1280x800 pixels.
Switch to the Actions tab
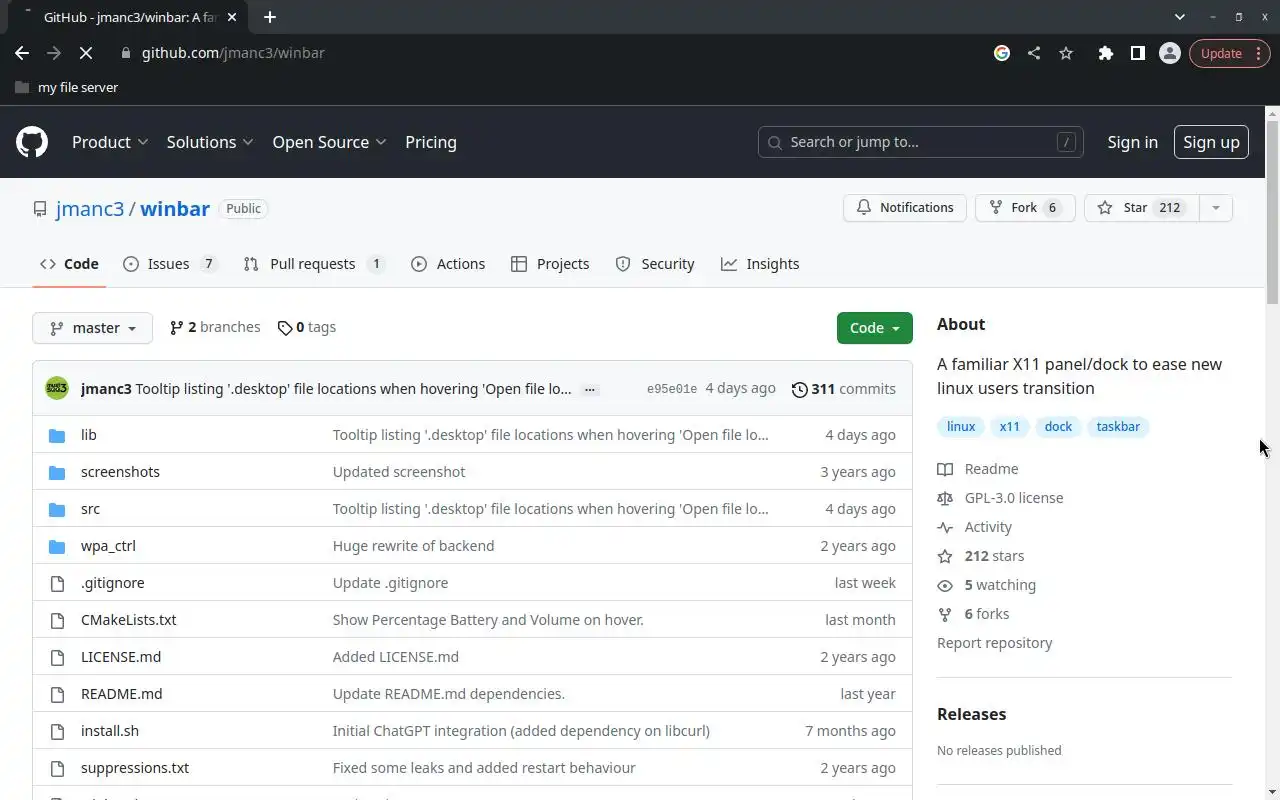448,264
